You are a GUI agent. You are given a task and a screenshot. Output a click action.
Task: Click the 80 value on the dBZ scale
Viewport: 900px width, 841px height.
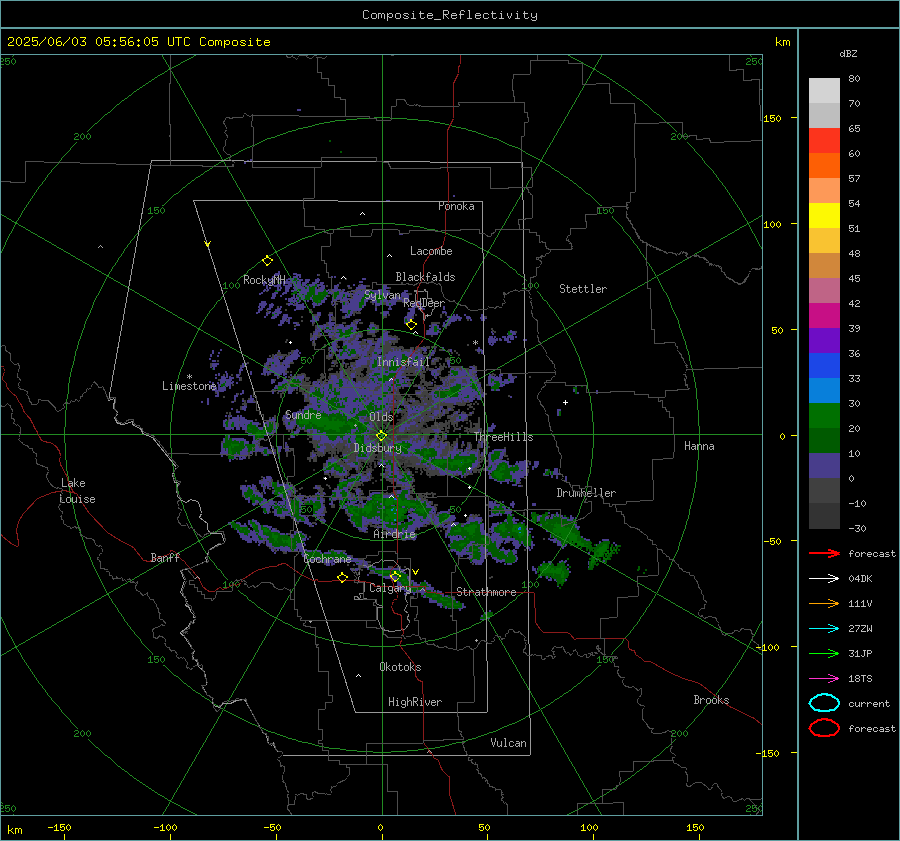click(854, 79)
